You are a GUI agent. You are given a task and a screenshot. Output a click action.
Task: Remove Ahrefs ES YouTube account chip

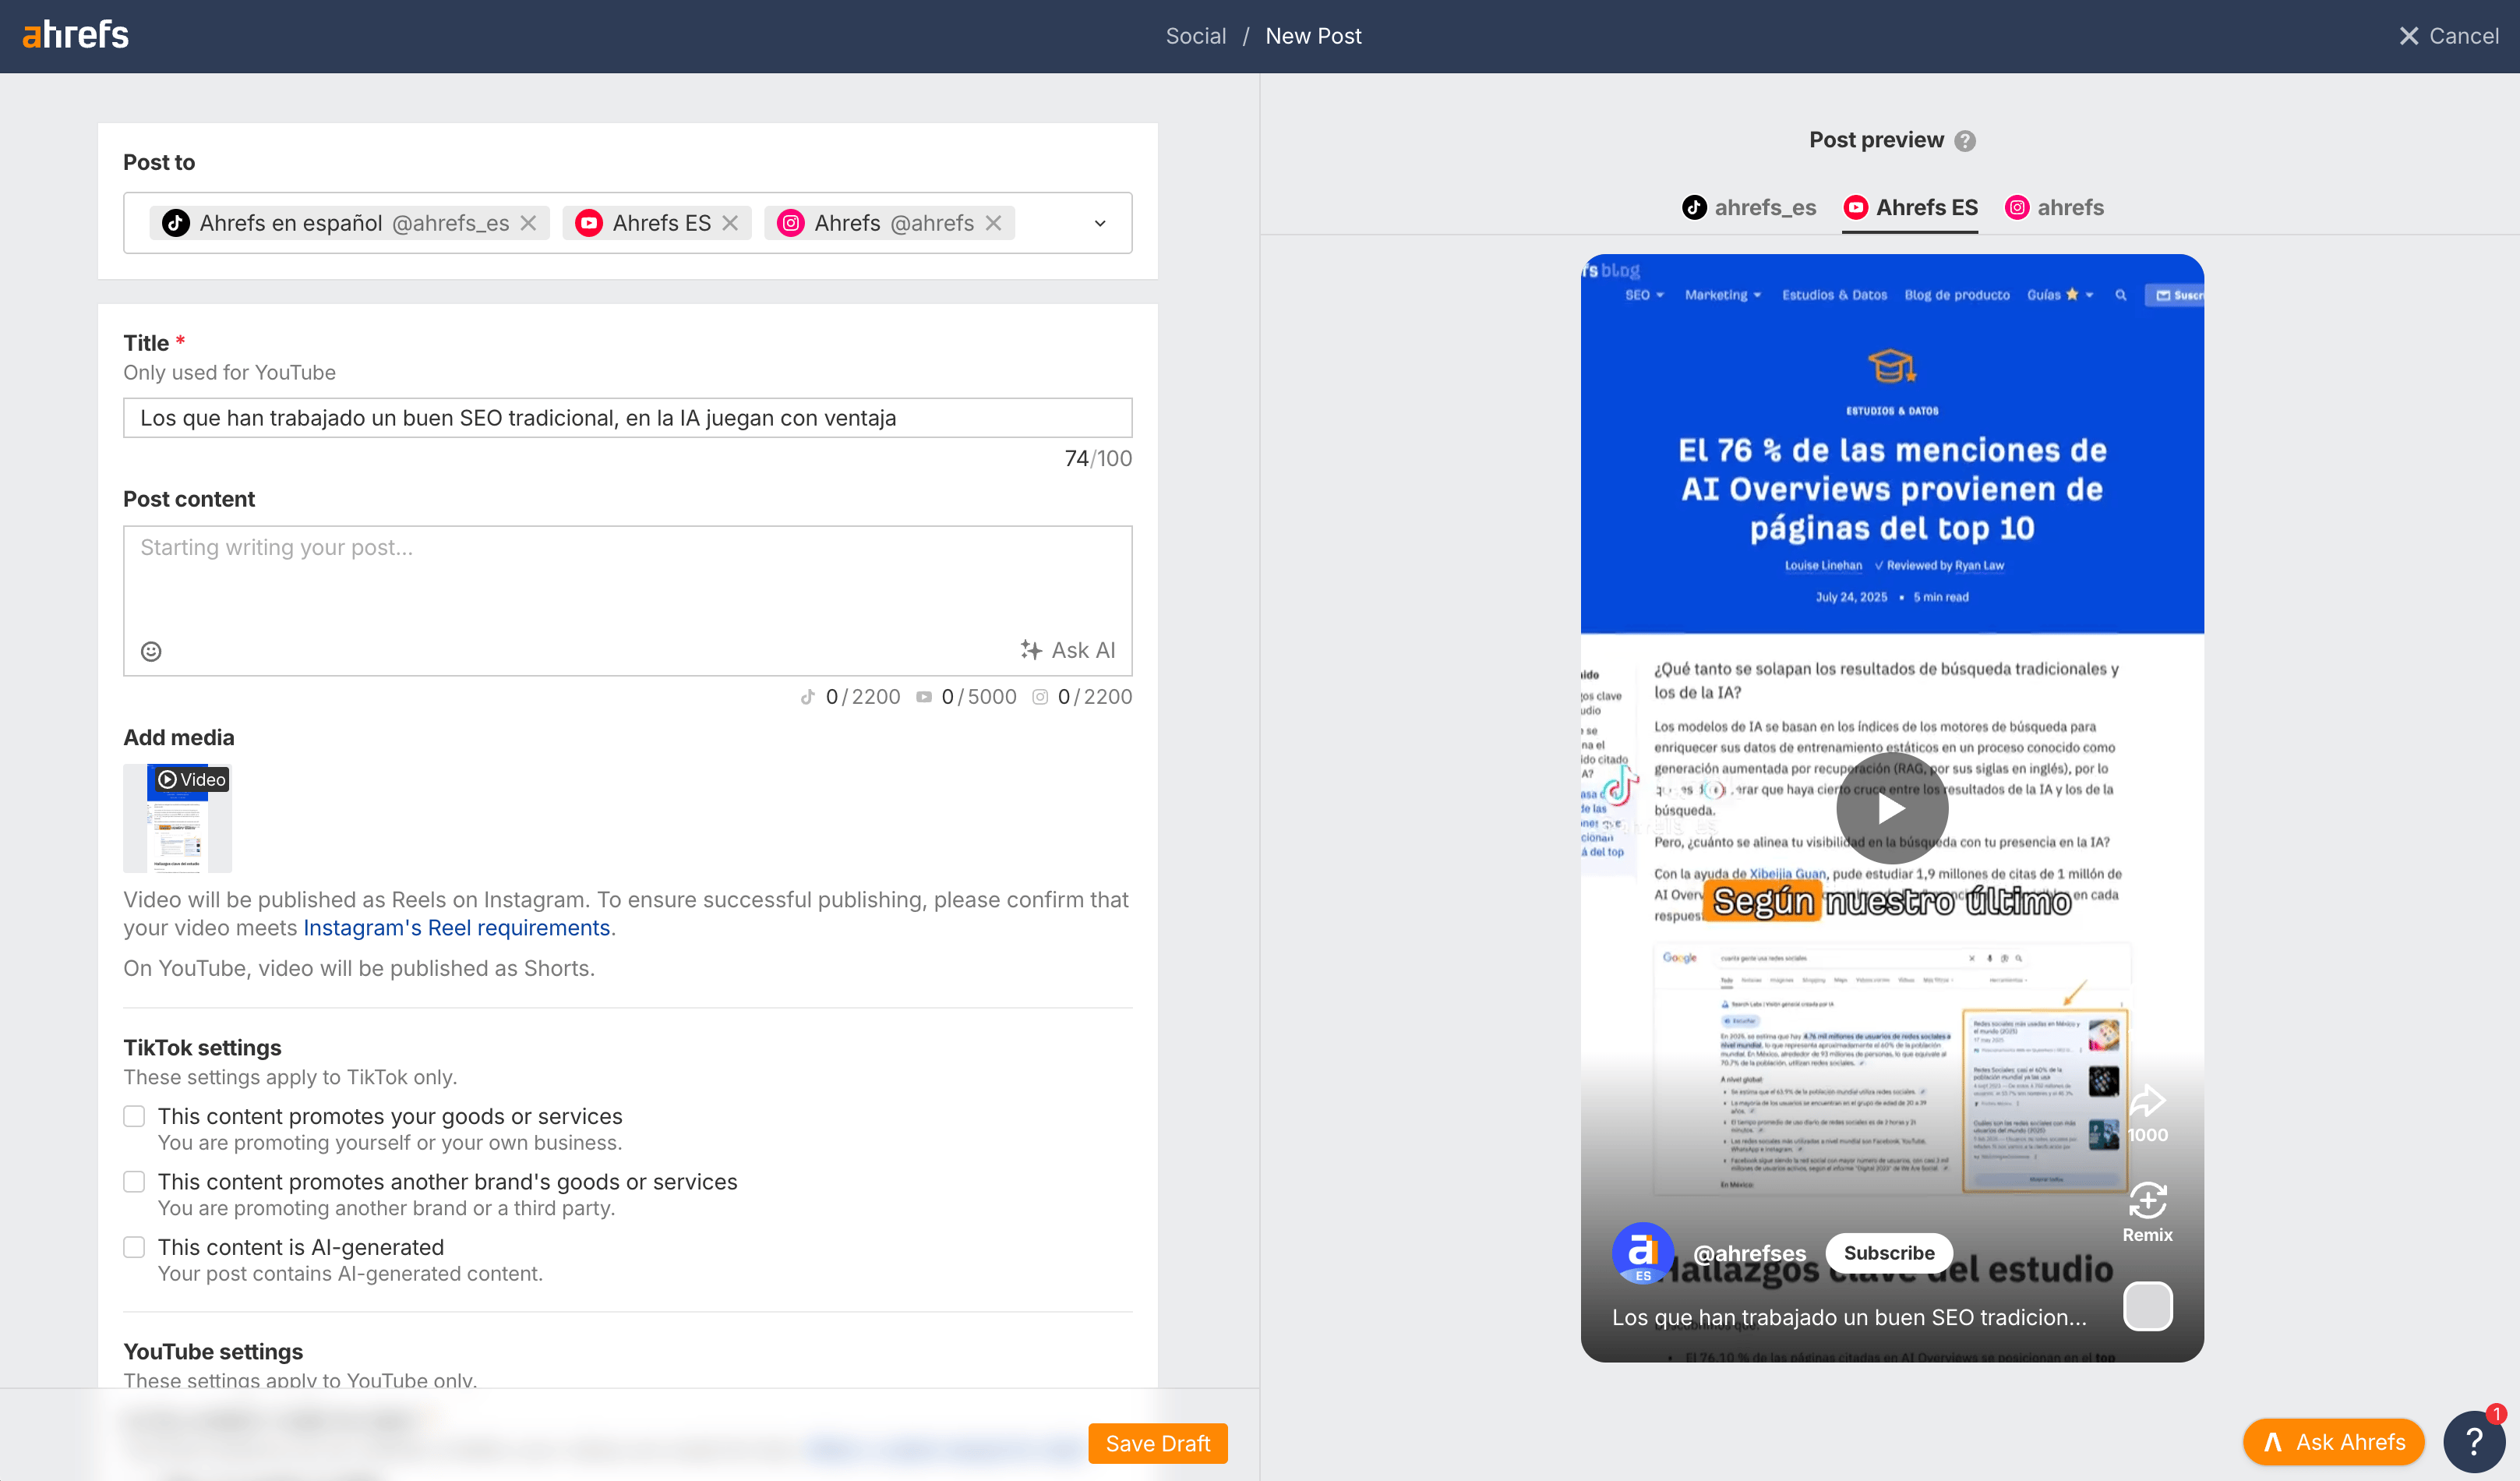730,223
